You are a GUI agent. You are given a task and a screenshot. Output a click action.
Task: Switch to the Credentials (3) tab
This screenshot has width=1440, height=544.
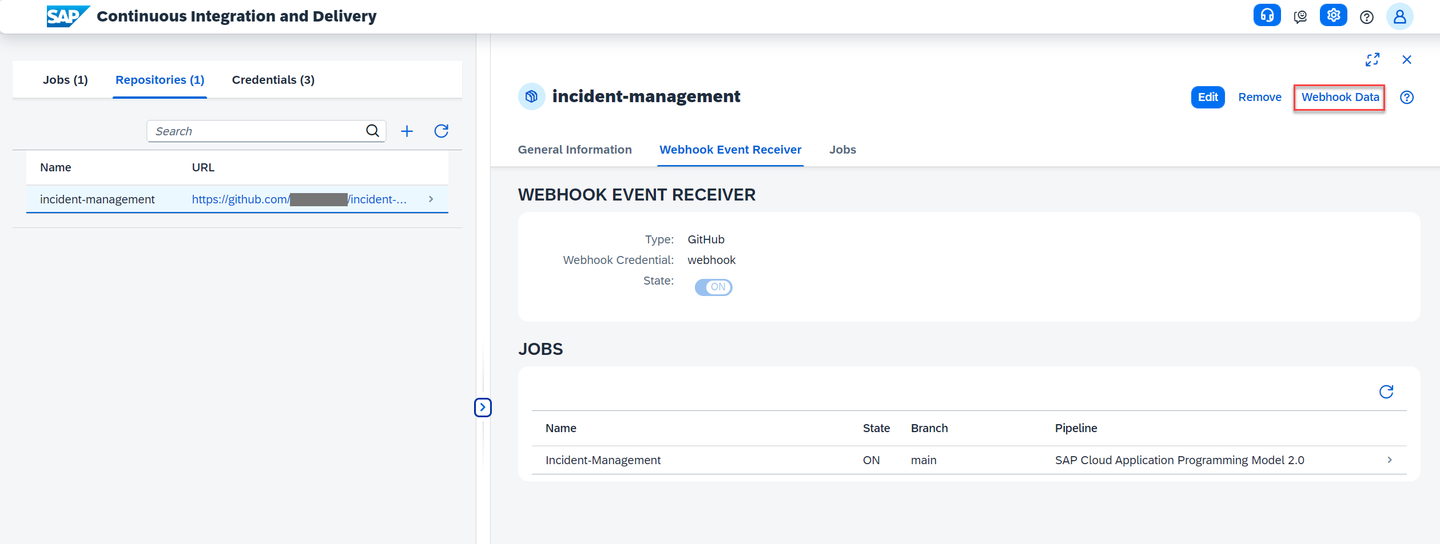click(x=273, y=80)
